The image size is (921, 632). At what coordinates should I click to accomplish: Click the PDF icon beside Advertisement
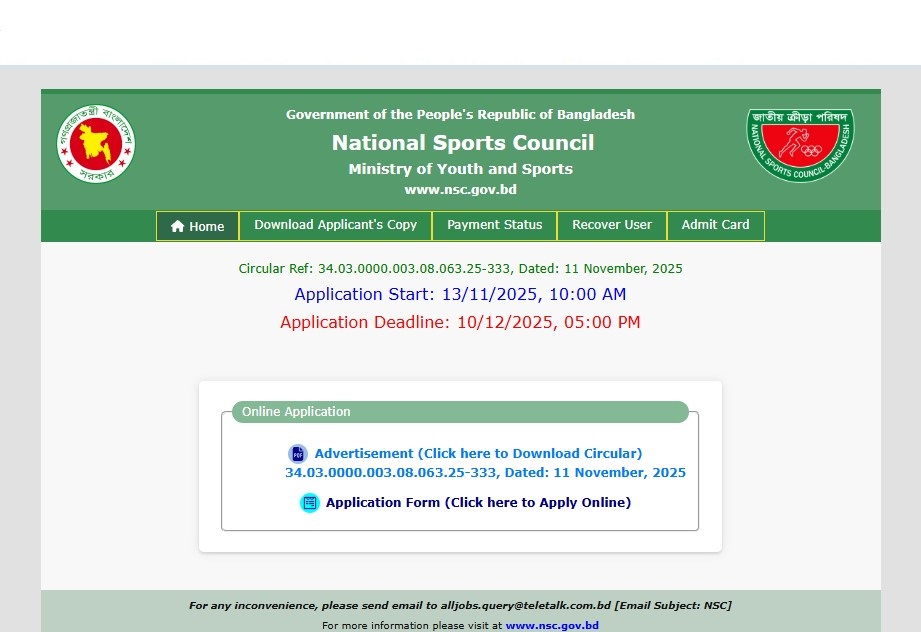coord(297,454)
